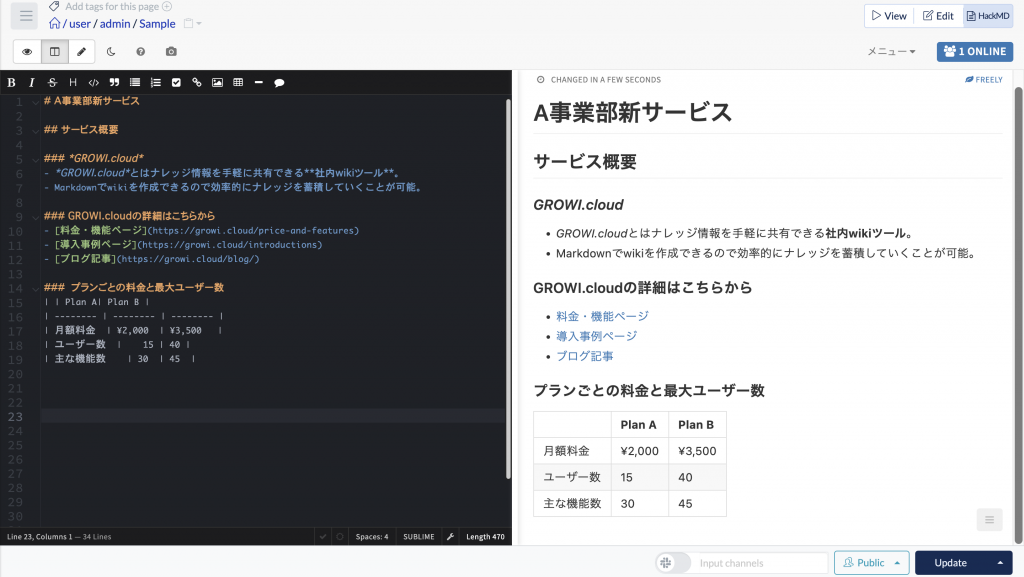Toggle the Slack notification switch
Screen dimensions: 1024x577
(673, 563)
